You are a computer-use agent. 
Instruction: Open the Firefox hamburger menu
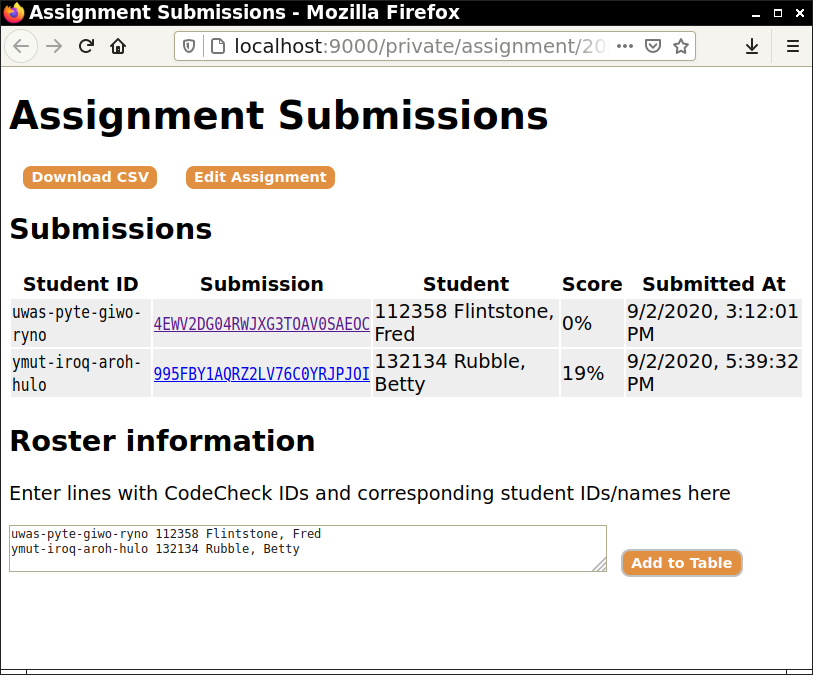point(792,47)
